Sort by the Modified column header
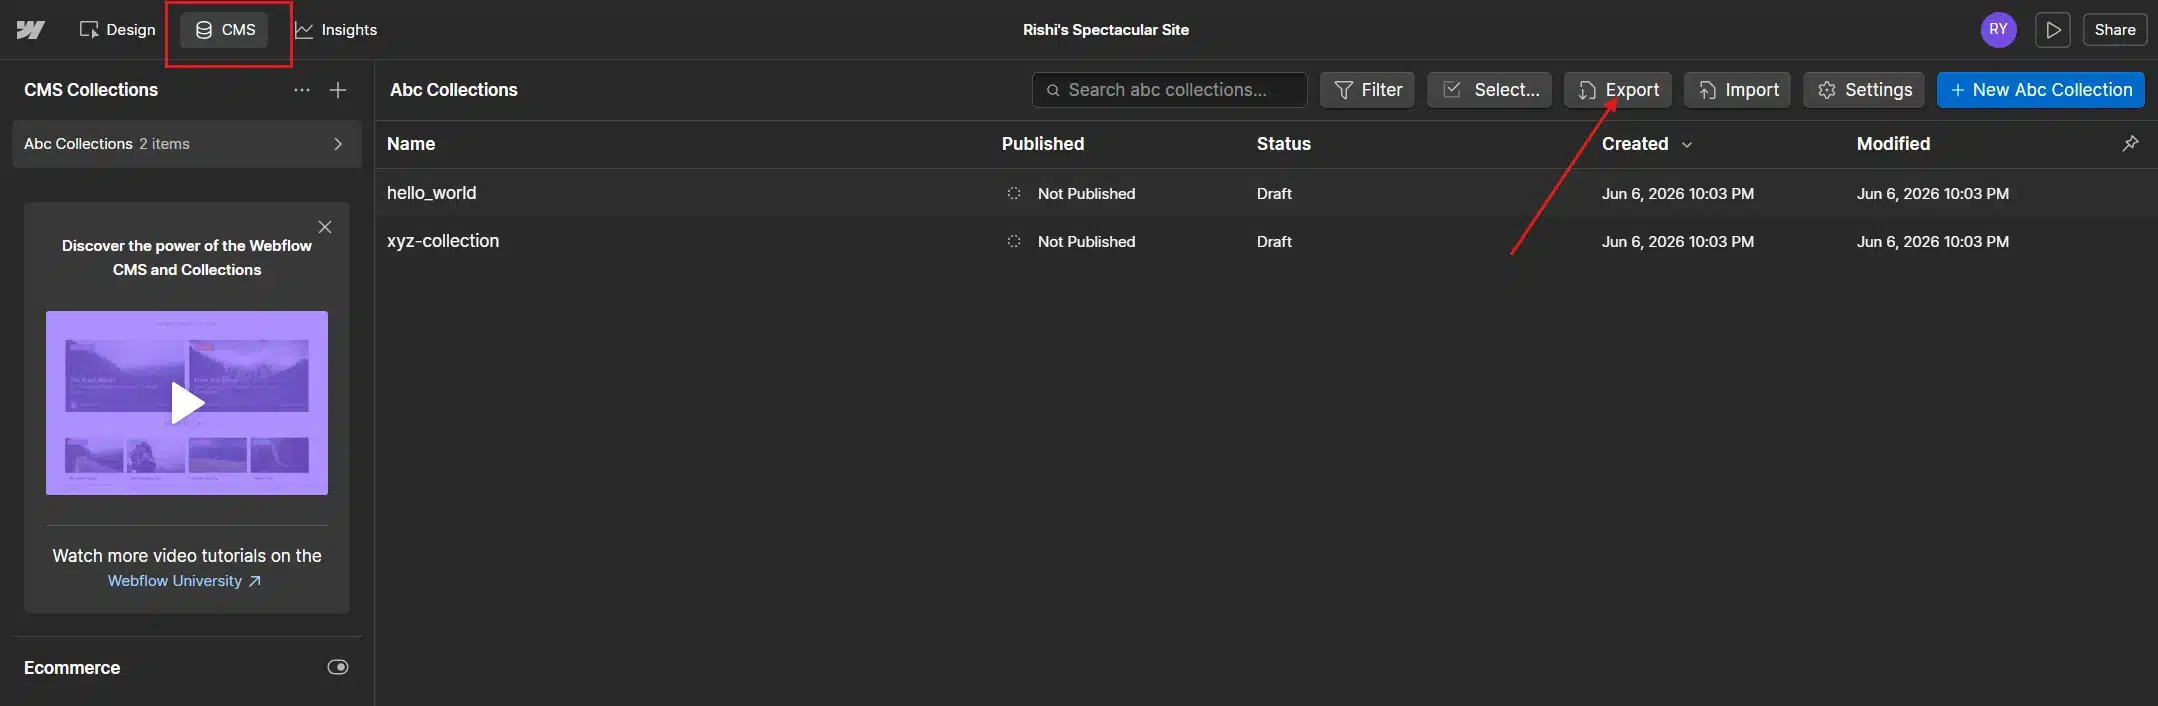2158x706 pixels. 1893,144
